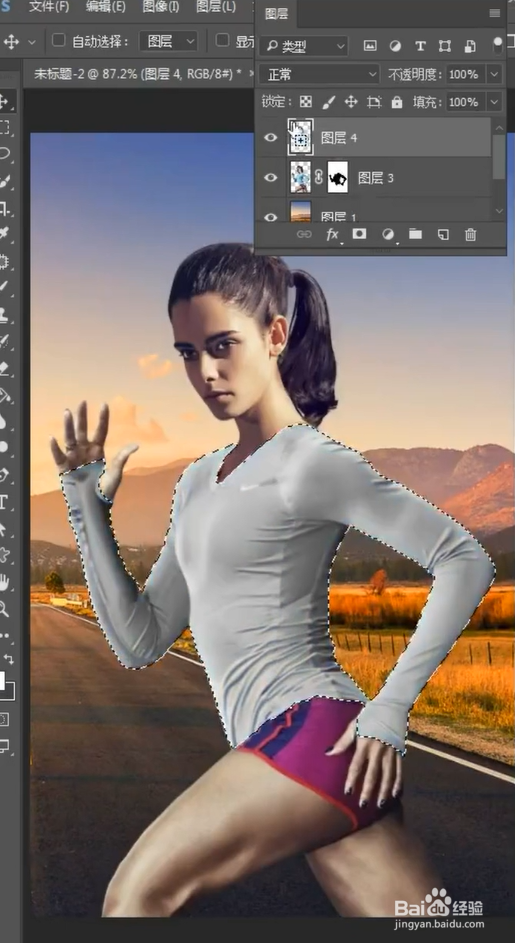
Task: Delete layer with trash icon
Action: pyautogui.click(x=471, y=235)
